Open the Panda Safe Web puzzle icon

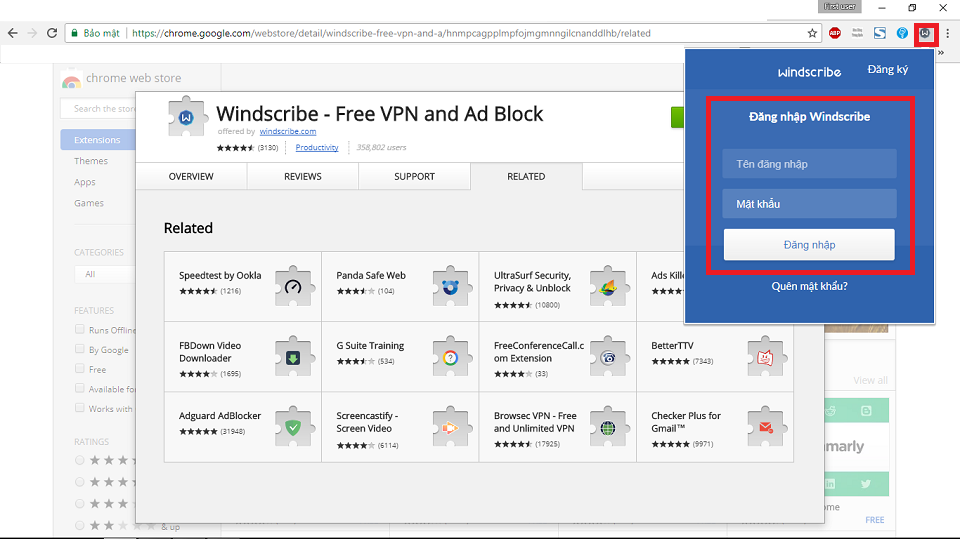pyautogui.click(x=451, y=286)
